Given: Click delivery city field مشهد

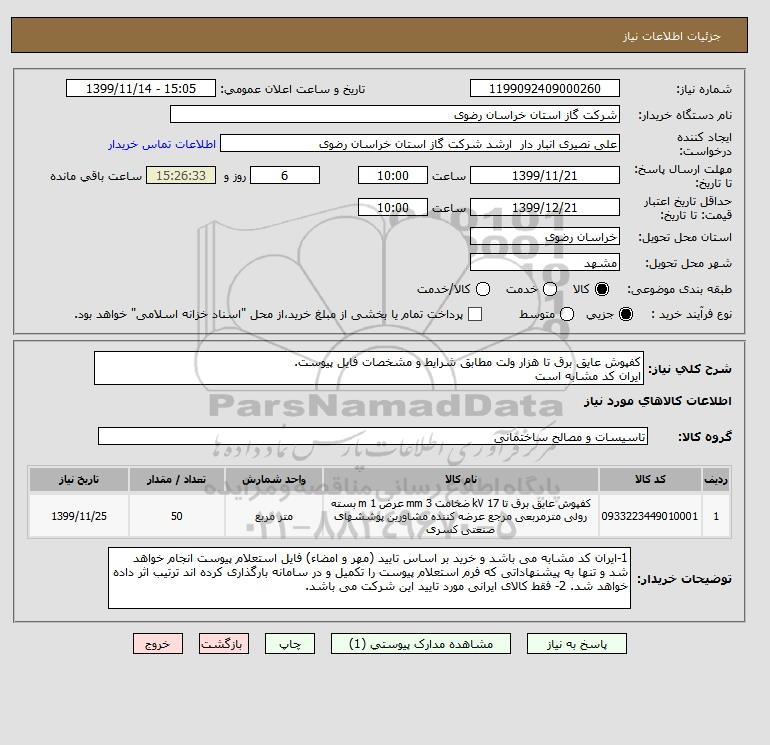Looking at the screenshot, I should (x=545, y=263).
